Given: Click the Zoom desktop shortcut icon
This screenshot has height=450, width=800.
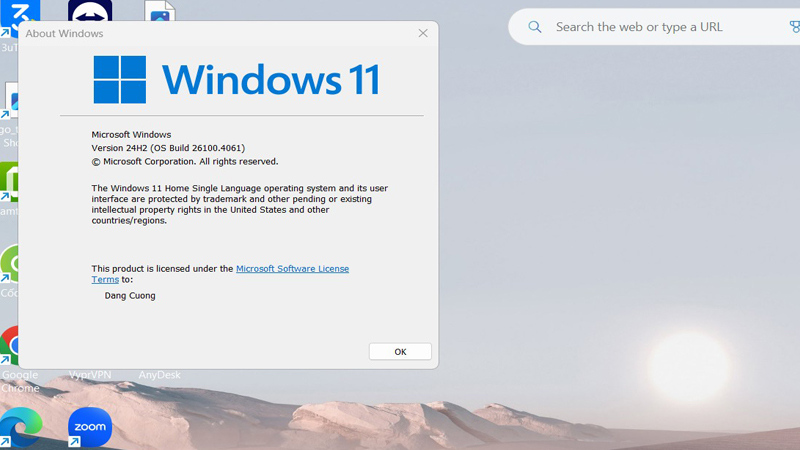Looking at the screenshot, I should pyautogui.click(x=90, y=427).
